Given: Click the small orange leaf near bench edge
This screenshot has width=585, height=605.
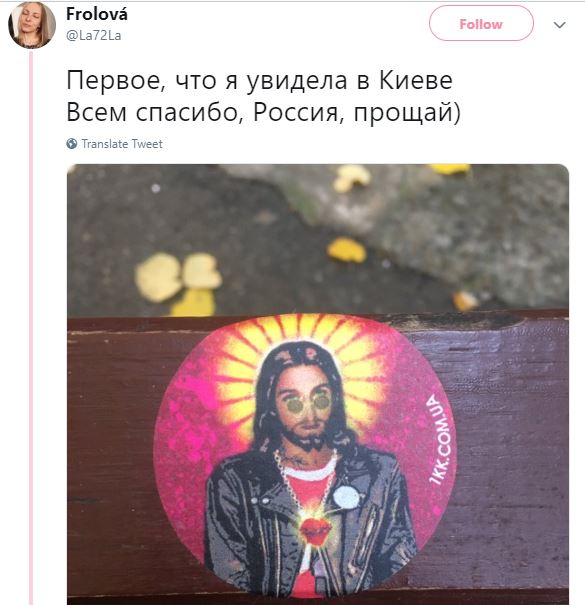Looking at the screenshot, I should (x=464, y=301).
